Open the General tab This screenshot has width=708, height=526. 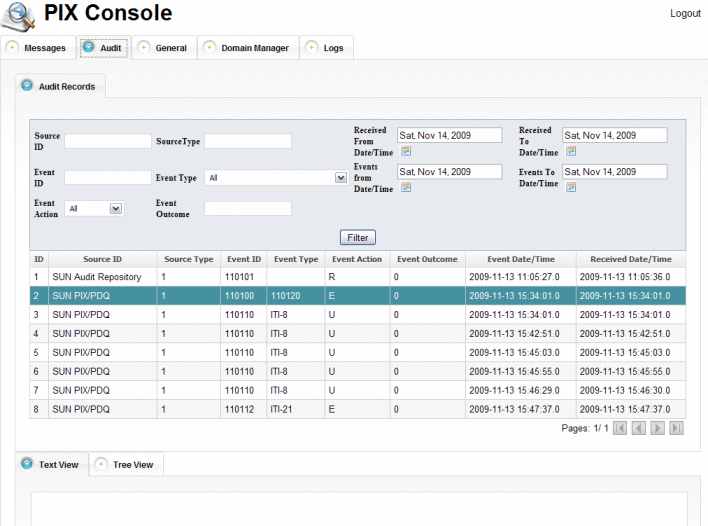[164, 48]
